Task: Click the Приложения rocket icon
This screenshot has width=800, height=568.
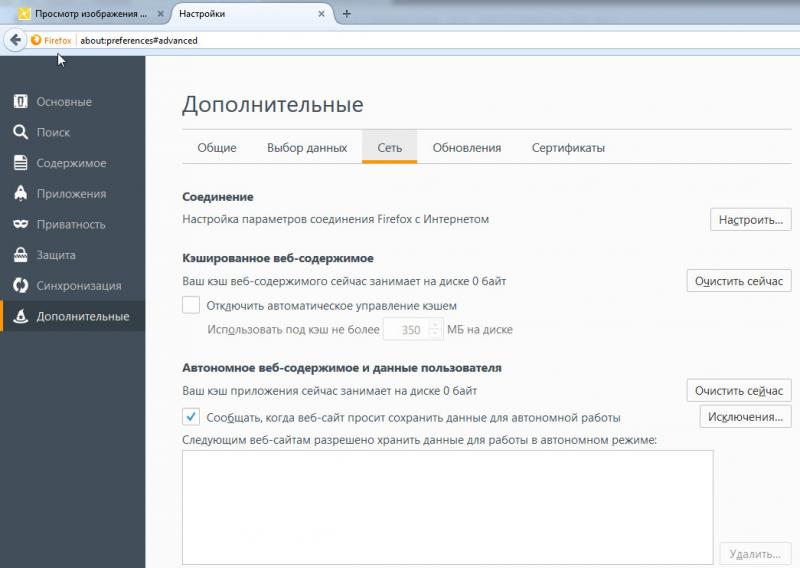Action: pyautogui.click(x=20, y=193)
